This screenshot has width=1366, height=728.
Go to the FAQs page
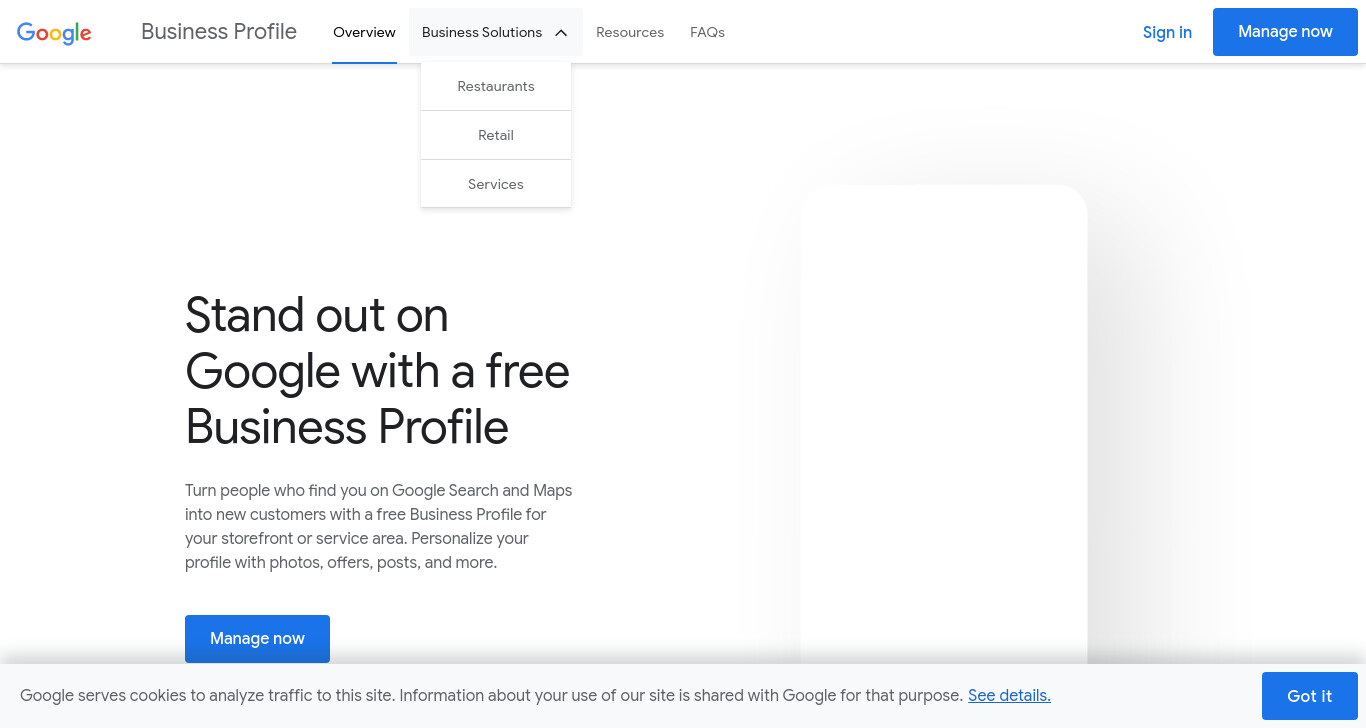pos(707,32)
